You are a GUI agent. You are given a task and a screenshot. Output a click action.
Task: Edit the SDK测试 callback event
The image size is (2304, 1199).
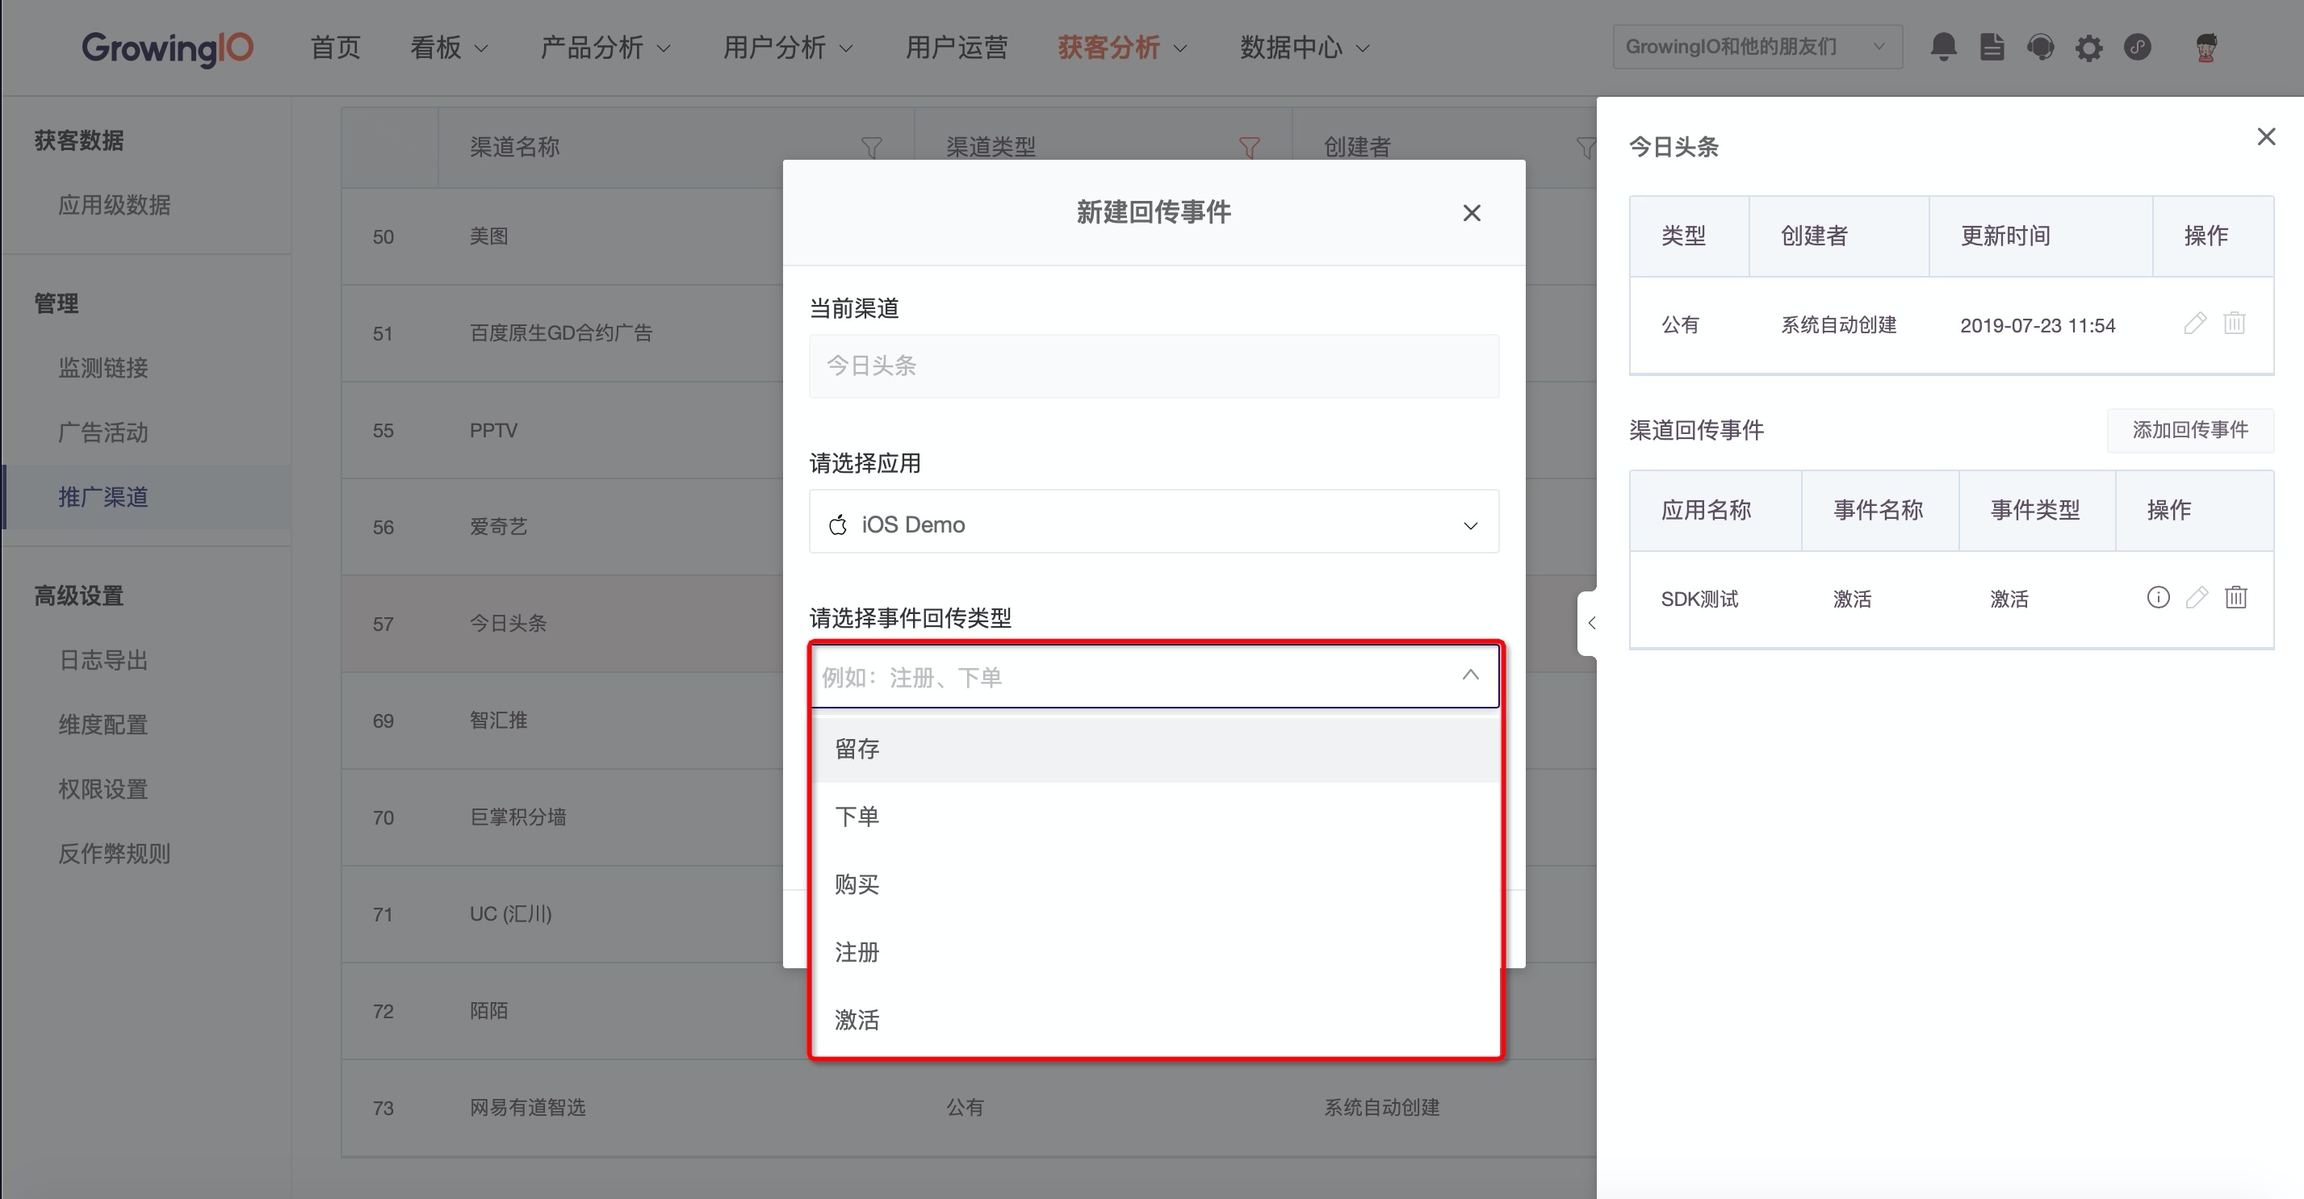click(2197, 598)
